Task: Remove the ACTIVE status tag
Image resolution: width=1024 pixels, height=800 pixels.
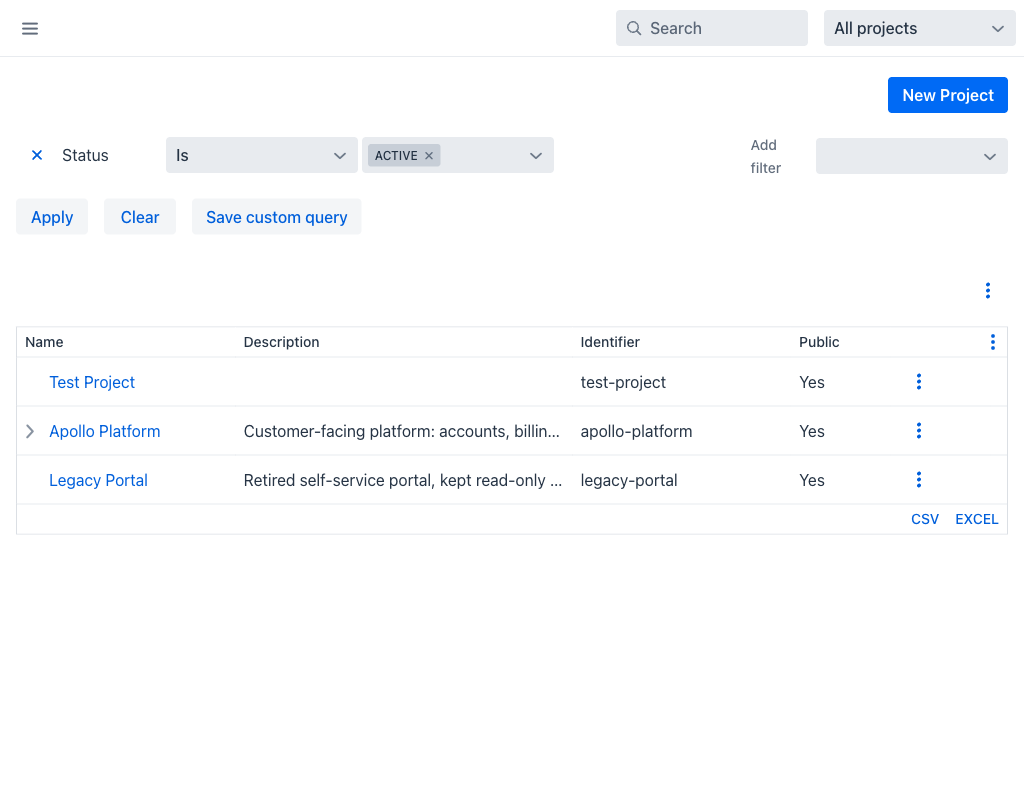Action: (429, 155)
